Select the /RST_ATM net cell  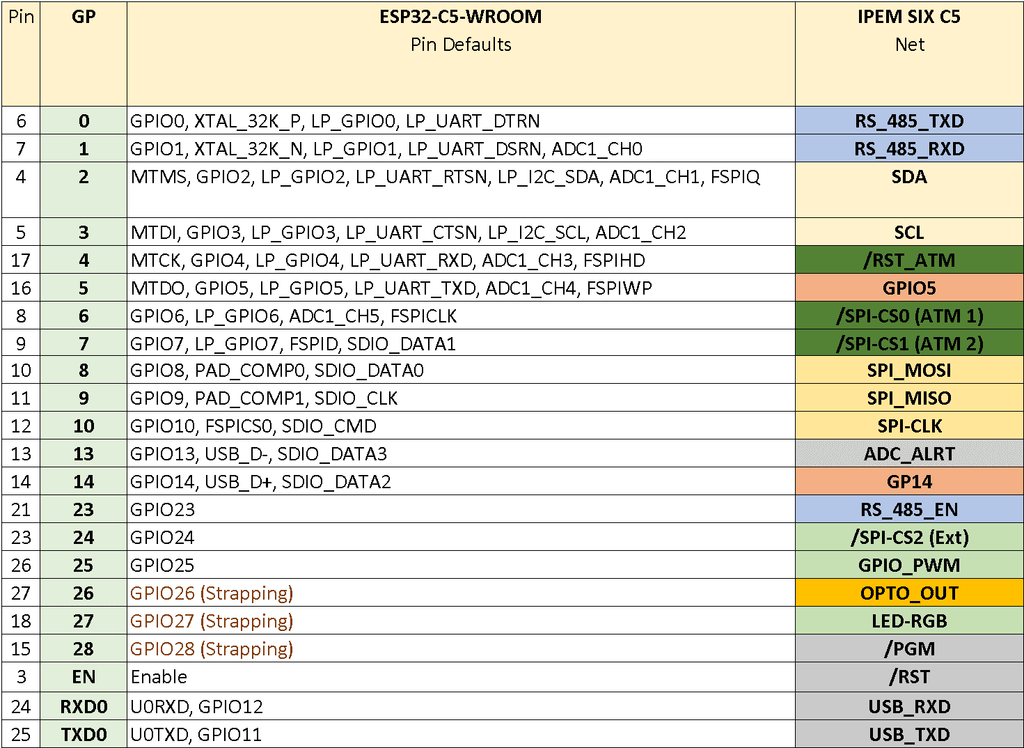click(909, 260)
